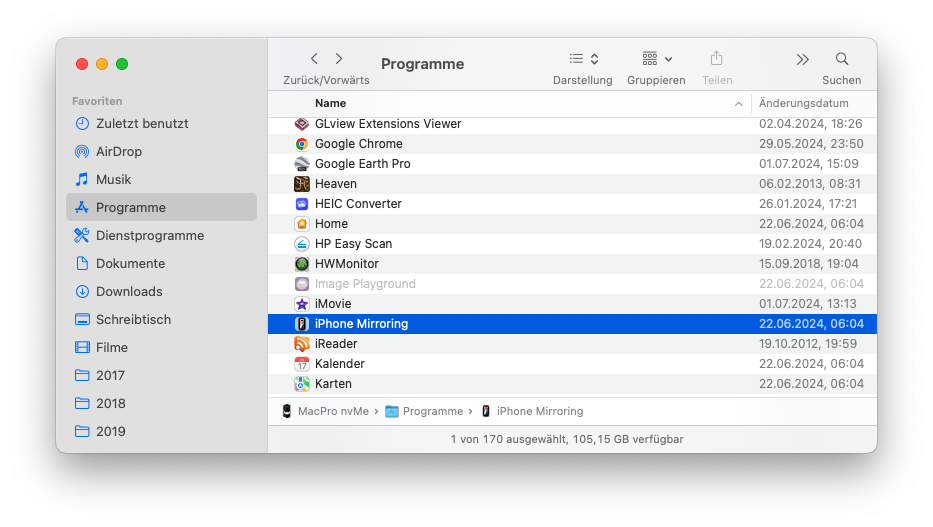Viewport: 933px width, 527px height.
Task: Select Programme in the sidebar
Action: coord(161,208)
